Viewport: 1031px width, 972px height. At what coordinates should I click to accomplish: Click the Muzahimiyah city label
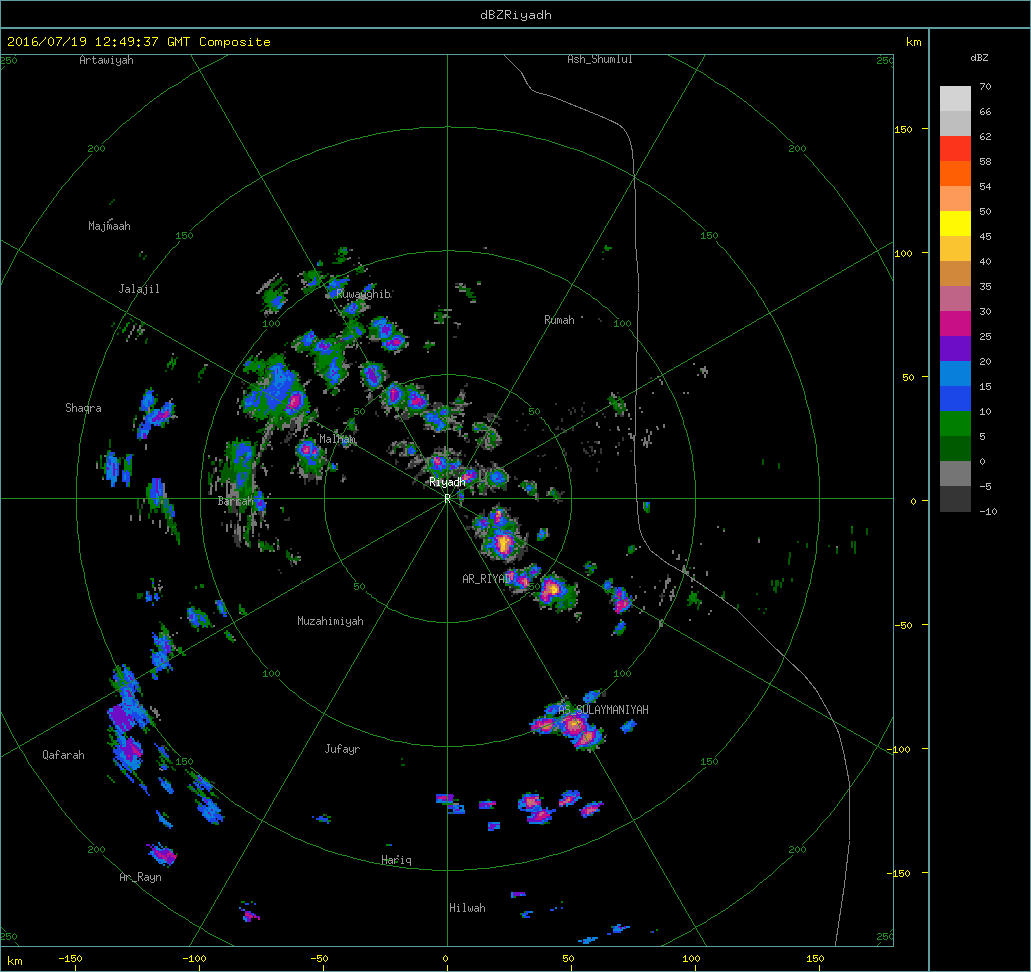click(x=330, y=621)
